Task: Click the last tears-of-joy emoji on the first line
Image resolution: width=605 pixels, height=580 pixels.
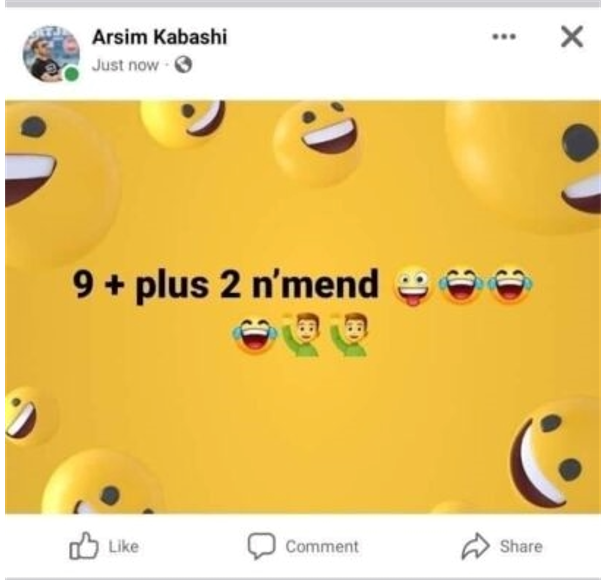Action: click(x=510, y=284)
